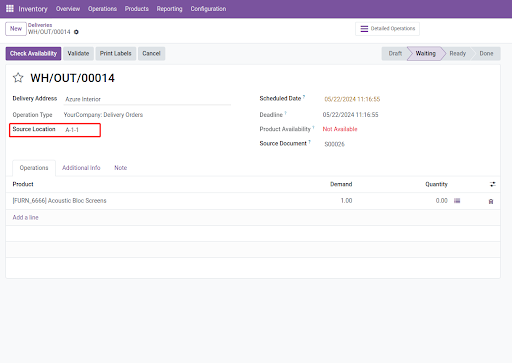Click Check Availability button
Screen dimensions: 512x363
(33, 53)
